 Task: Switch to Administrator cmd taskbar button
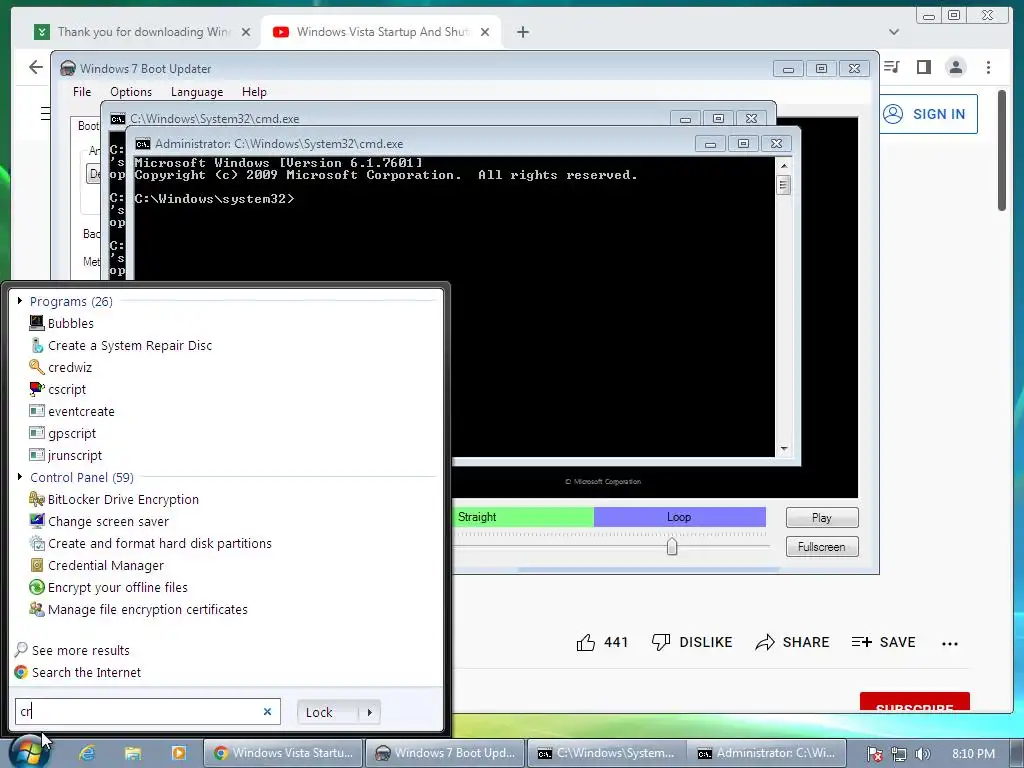[767, 753]
